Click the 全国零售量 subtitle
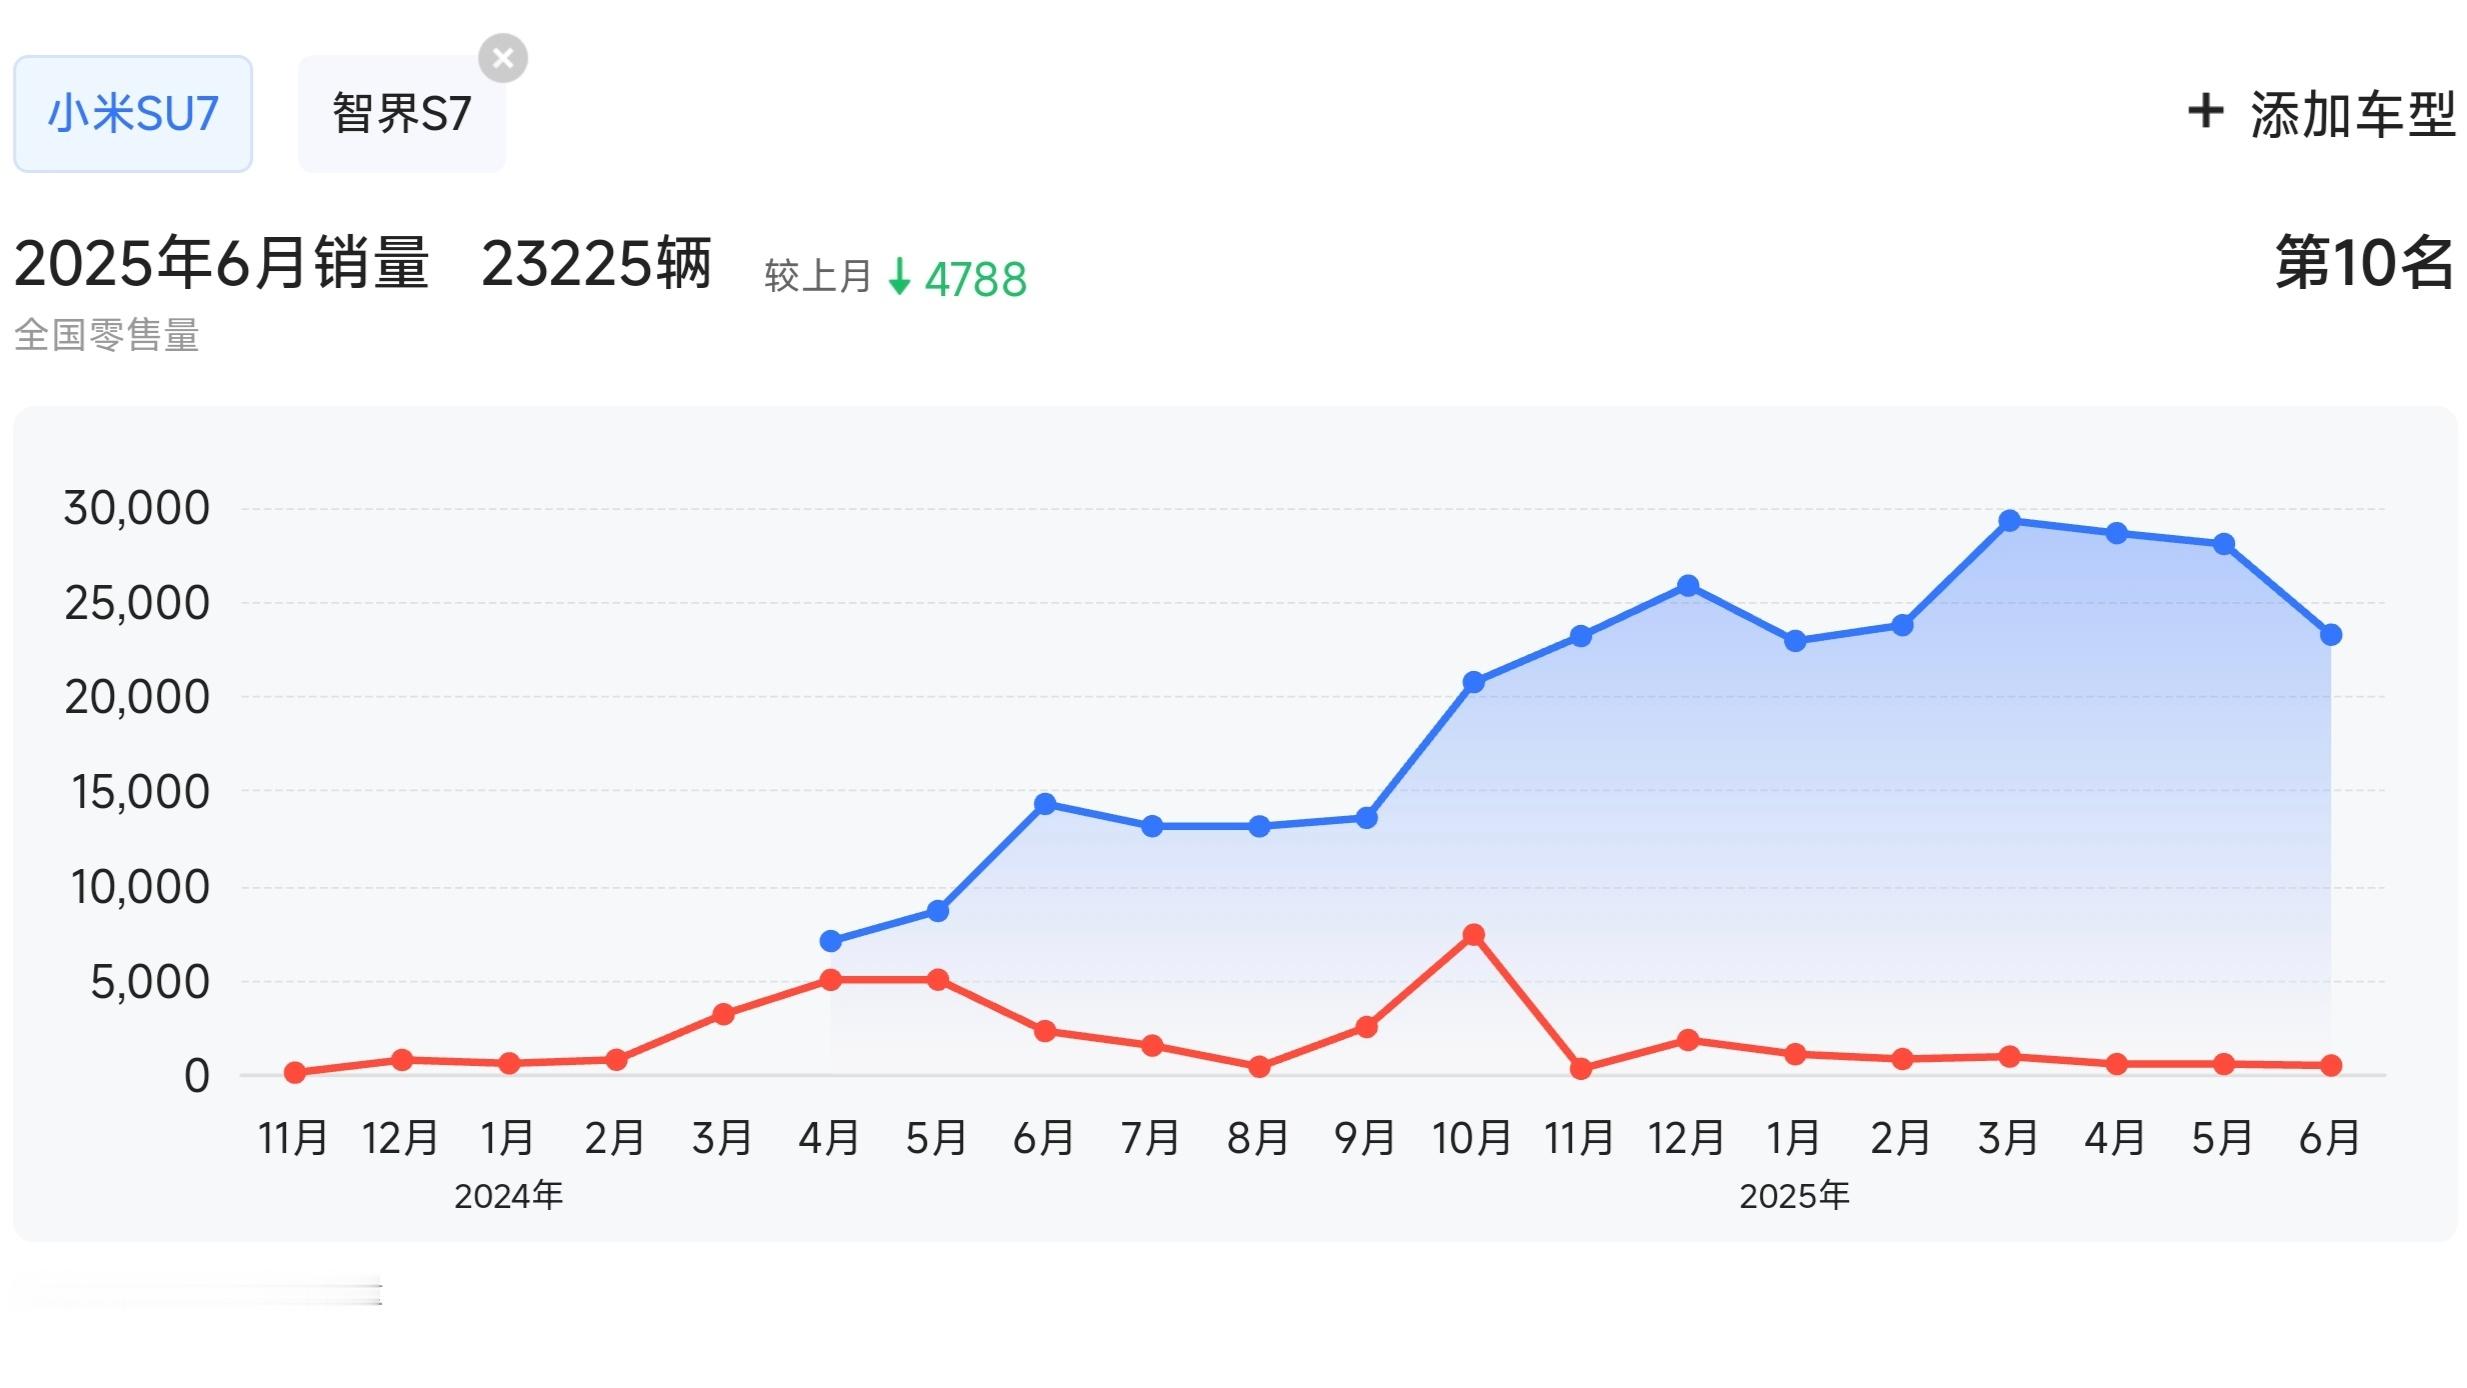This screenshot has width=2467, height=1388. 107,335
